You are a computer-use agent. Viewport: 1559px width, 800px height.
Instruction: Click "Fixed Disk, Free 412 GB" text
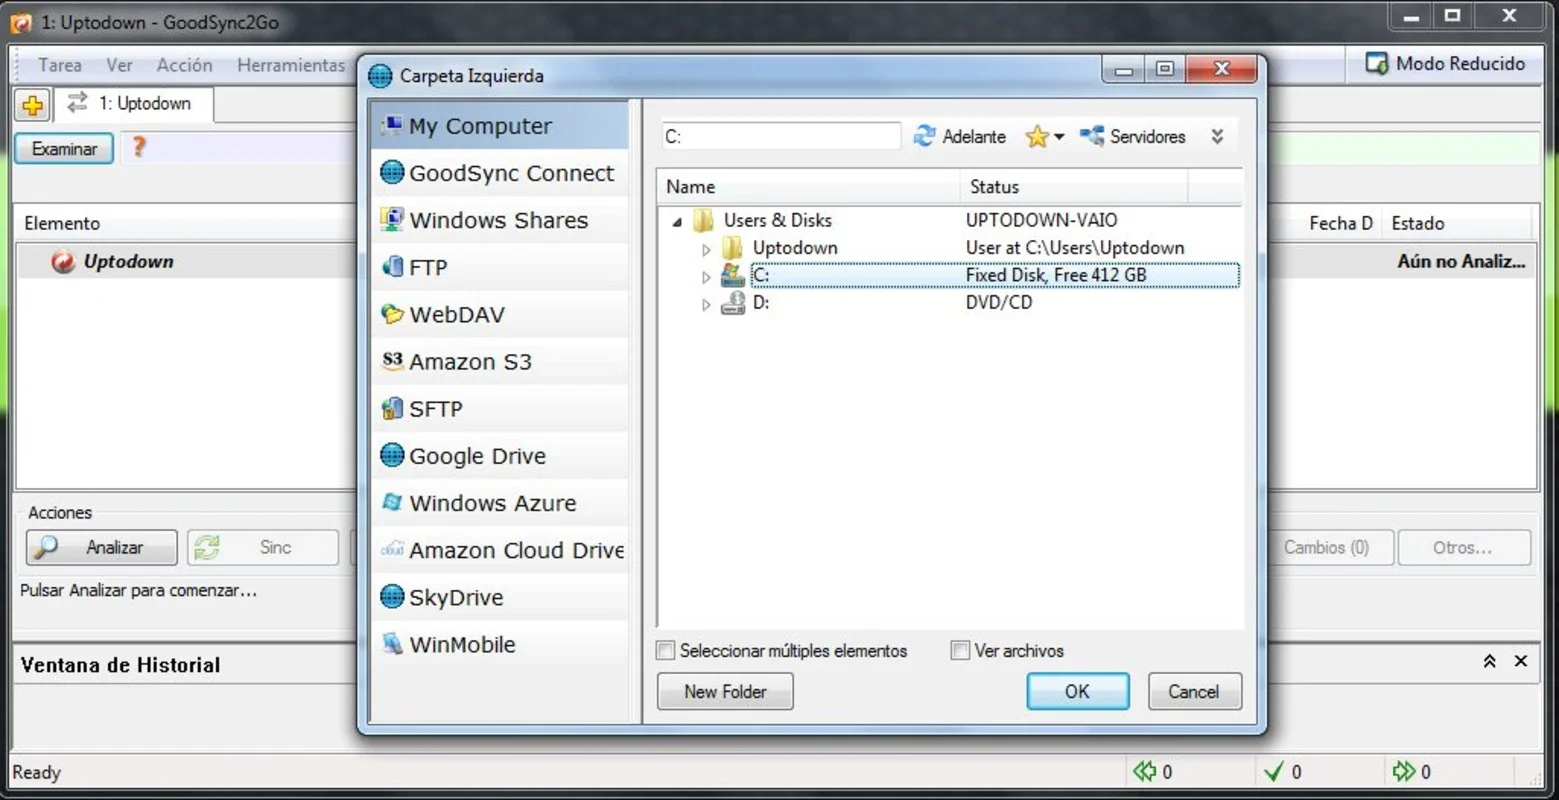coord(1056,275)
